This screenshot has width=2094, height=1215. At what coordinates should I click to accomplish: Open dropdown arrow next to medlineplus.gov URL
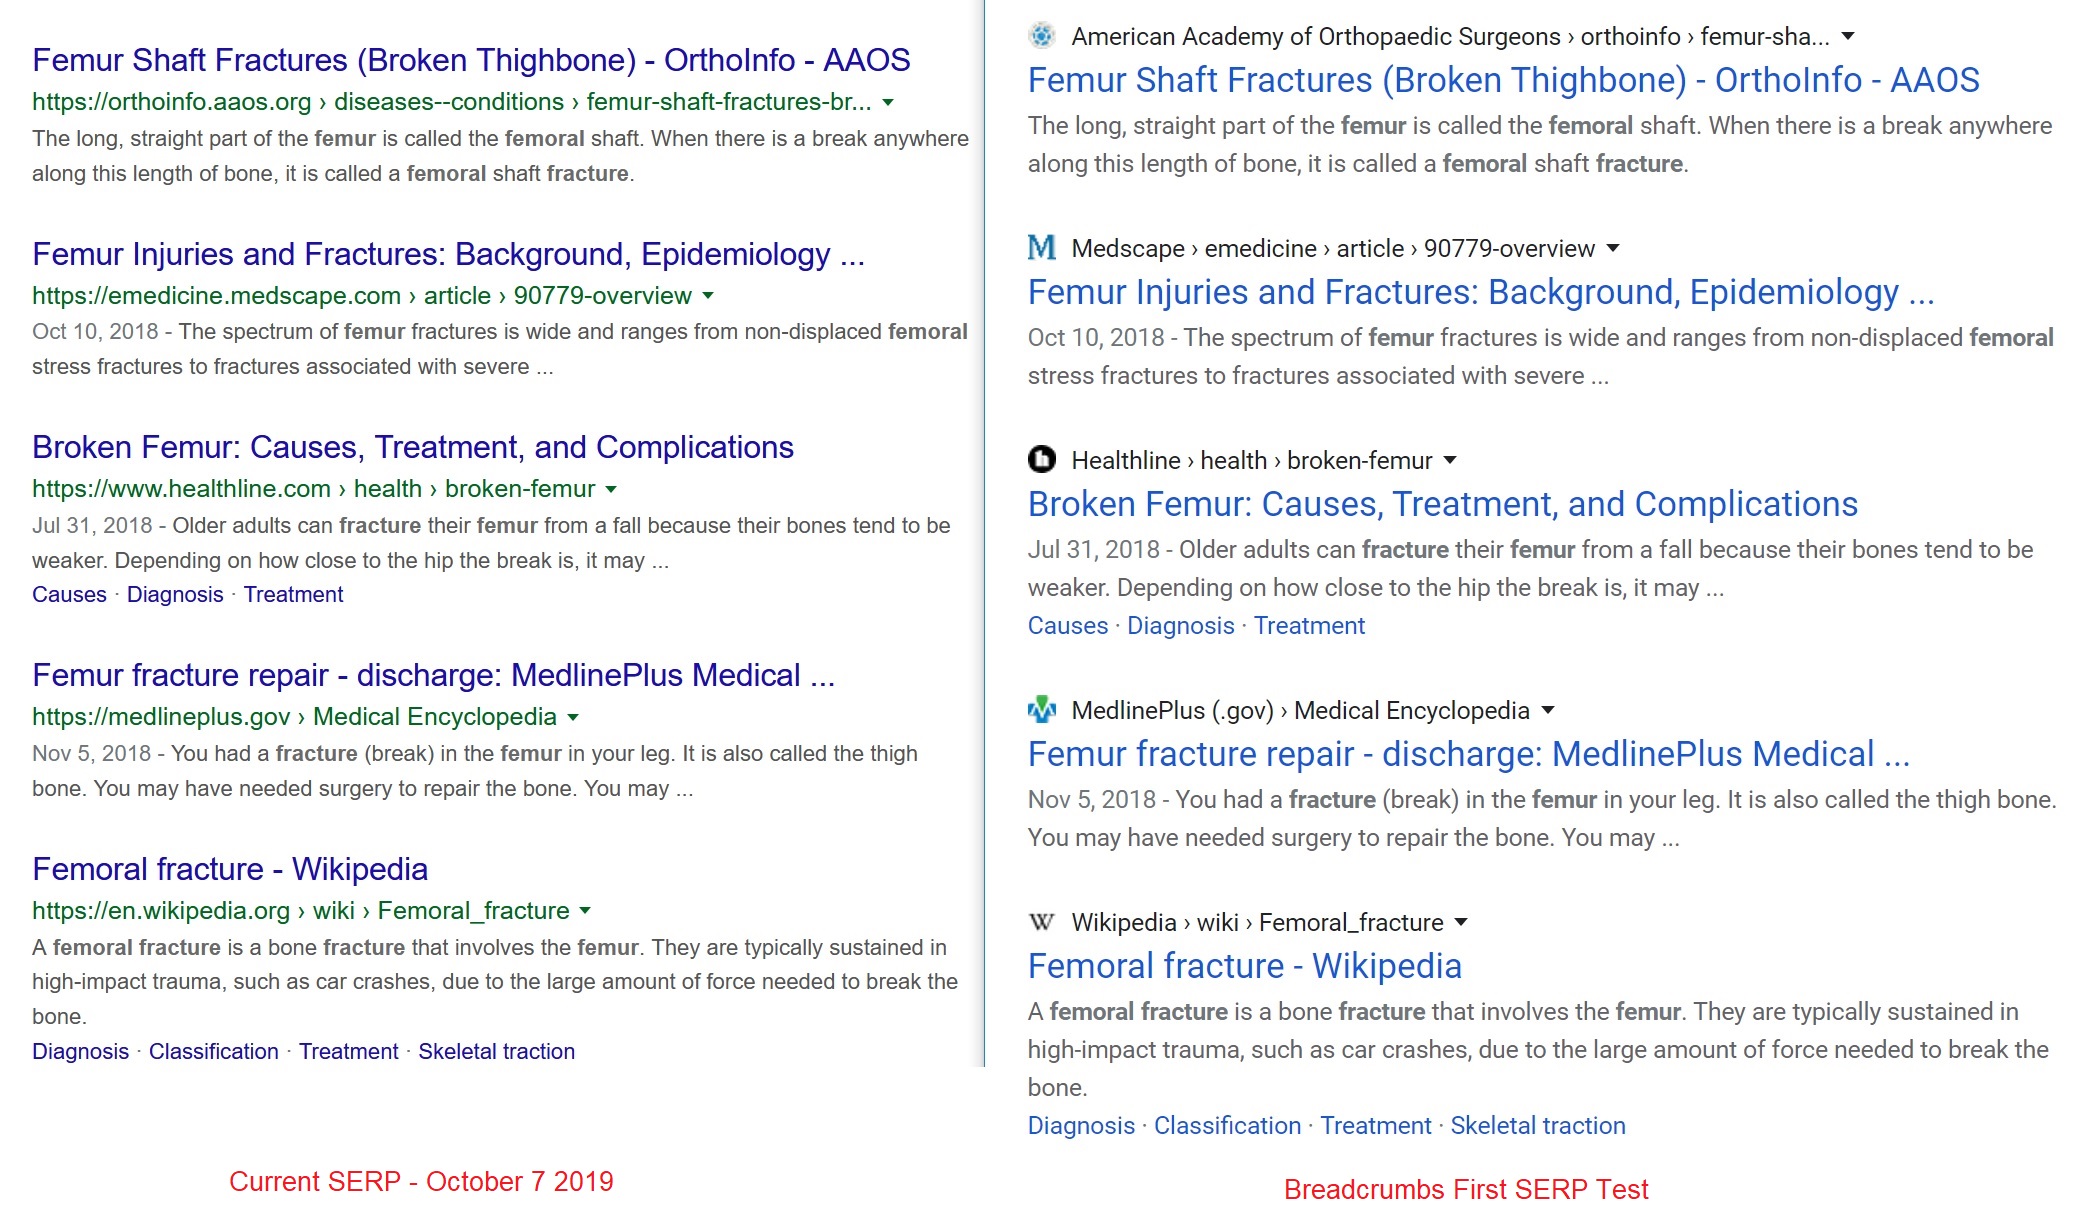pyautogui.click(x=573, y=717)
